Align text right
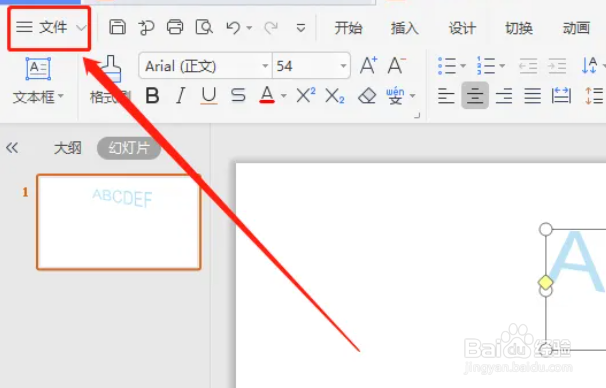 504,96
